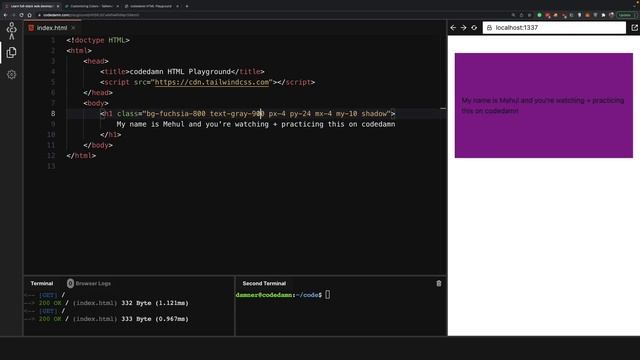Click the purple heading box in preview
This screenshot has height=360, width=640.
coord(544,105)
